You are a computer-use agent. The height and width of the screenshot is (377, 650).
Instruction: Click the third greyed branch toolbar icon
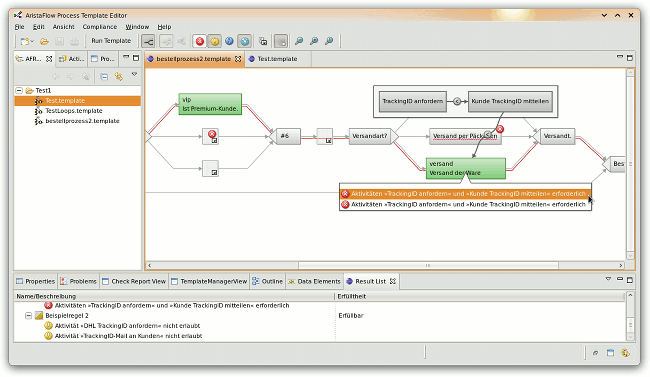(x=181, y=41)
